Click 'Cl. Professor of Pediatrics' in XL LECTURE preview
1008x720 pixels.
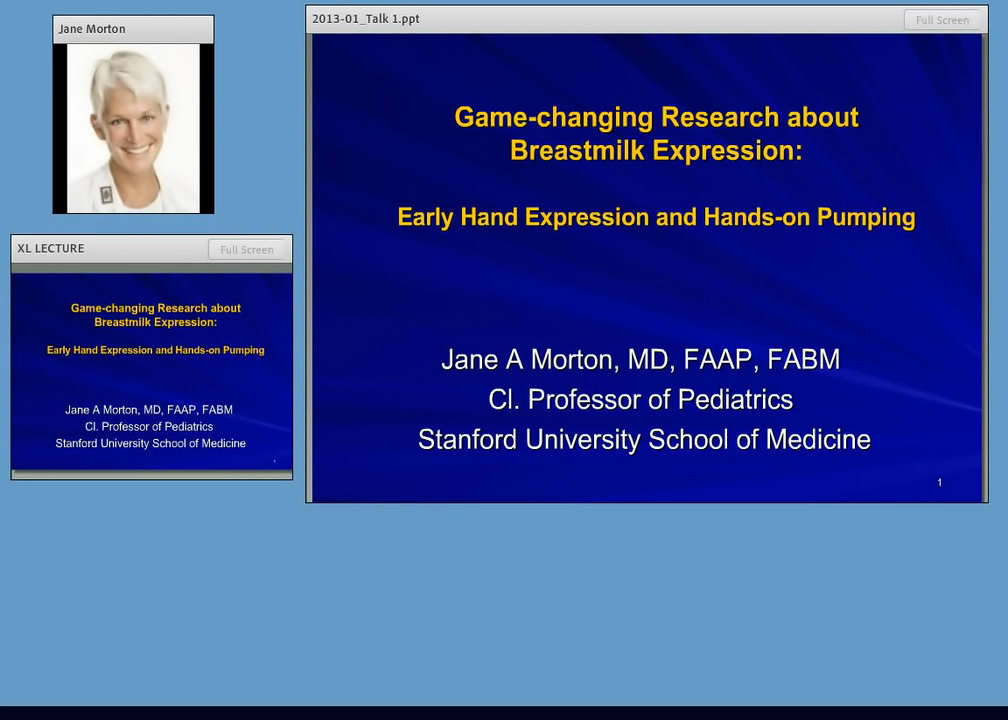pos(149,427)
